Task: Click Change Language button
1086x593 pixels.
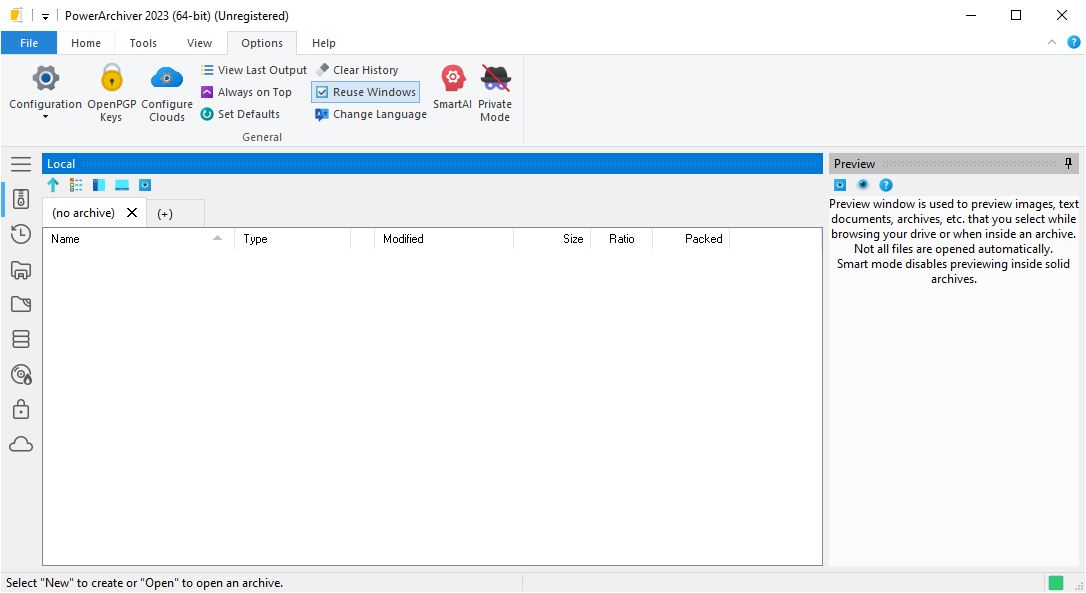Action: (x=371, y=114)
